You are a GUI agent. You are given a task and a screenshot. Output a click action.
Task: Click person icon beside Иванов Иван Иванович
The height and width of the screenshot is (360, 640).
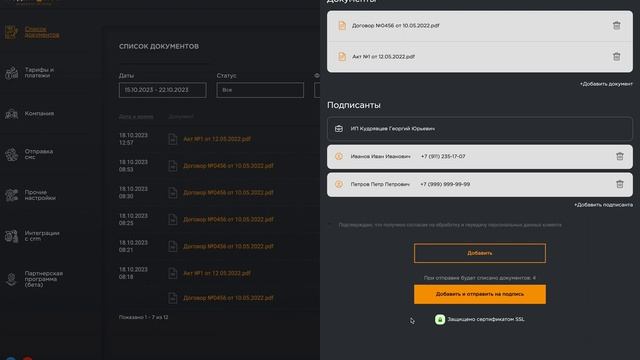(339, 156)
